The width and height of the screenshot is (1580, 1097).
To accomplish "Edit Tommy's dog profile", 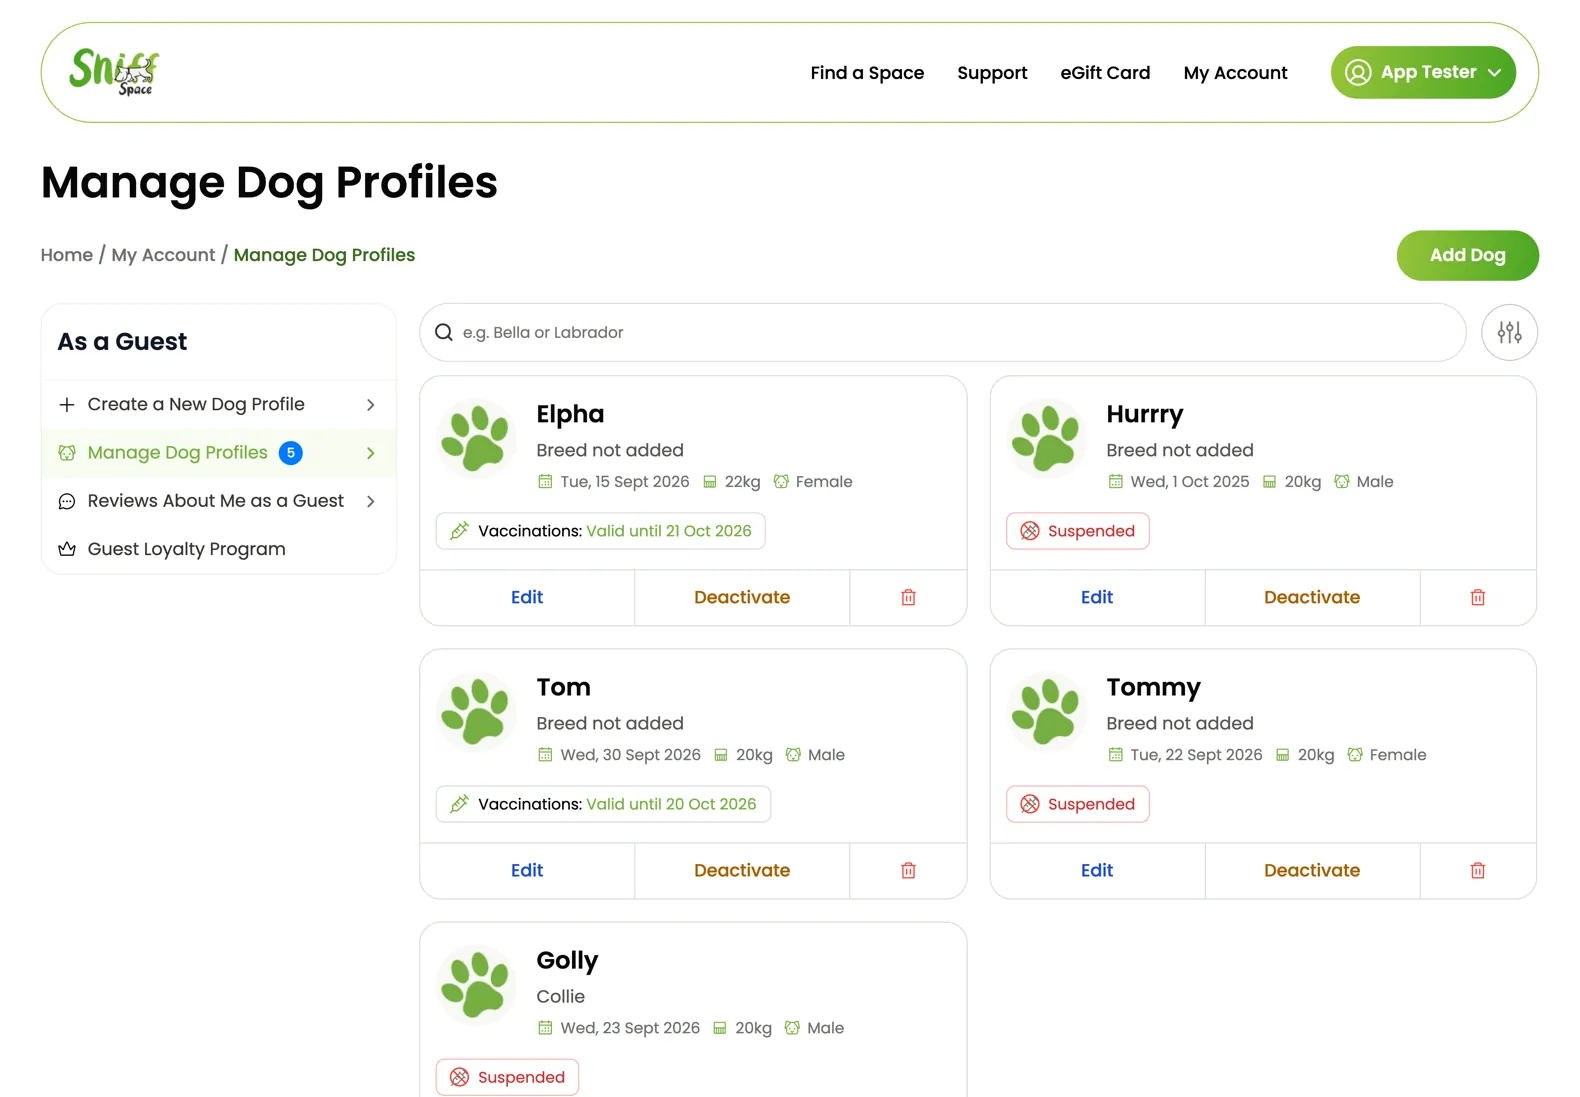I will (x=1097, y=870).
